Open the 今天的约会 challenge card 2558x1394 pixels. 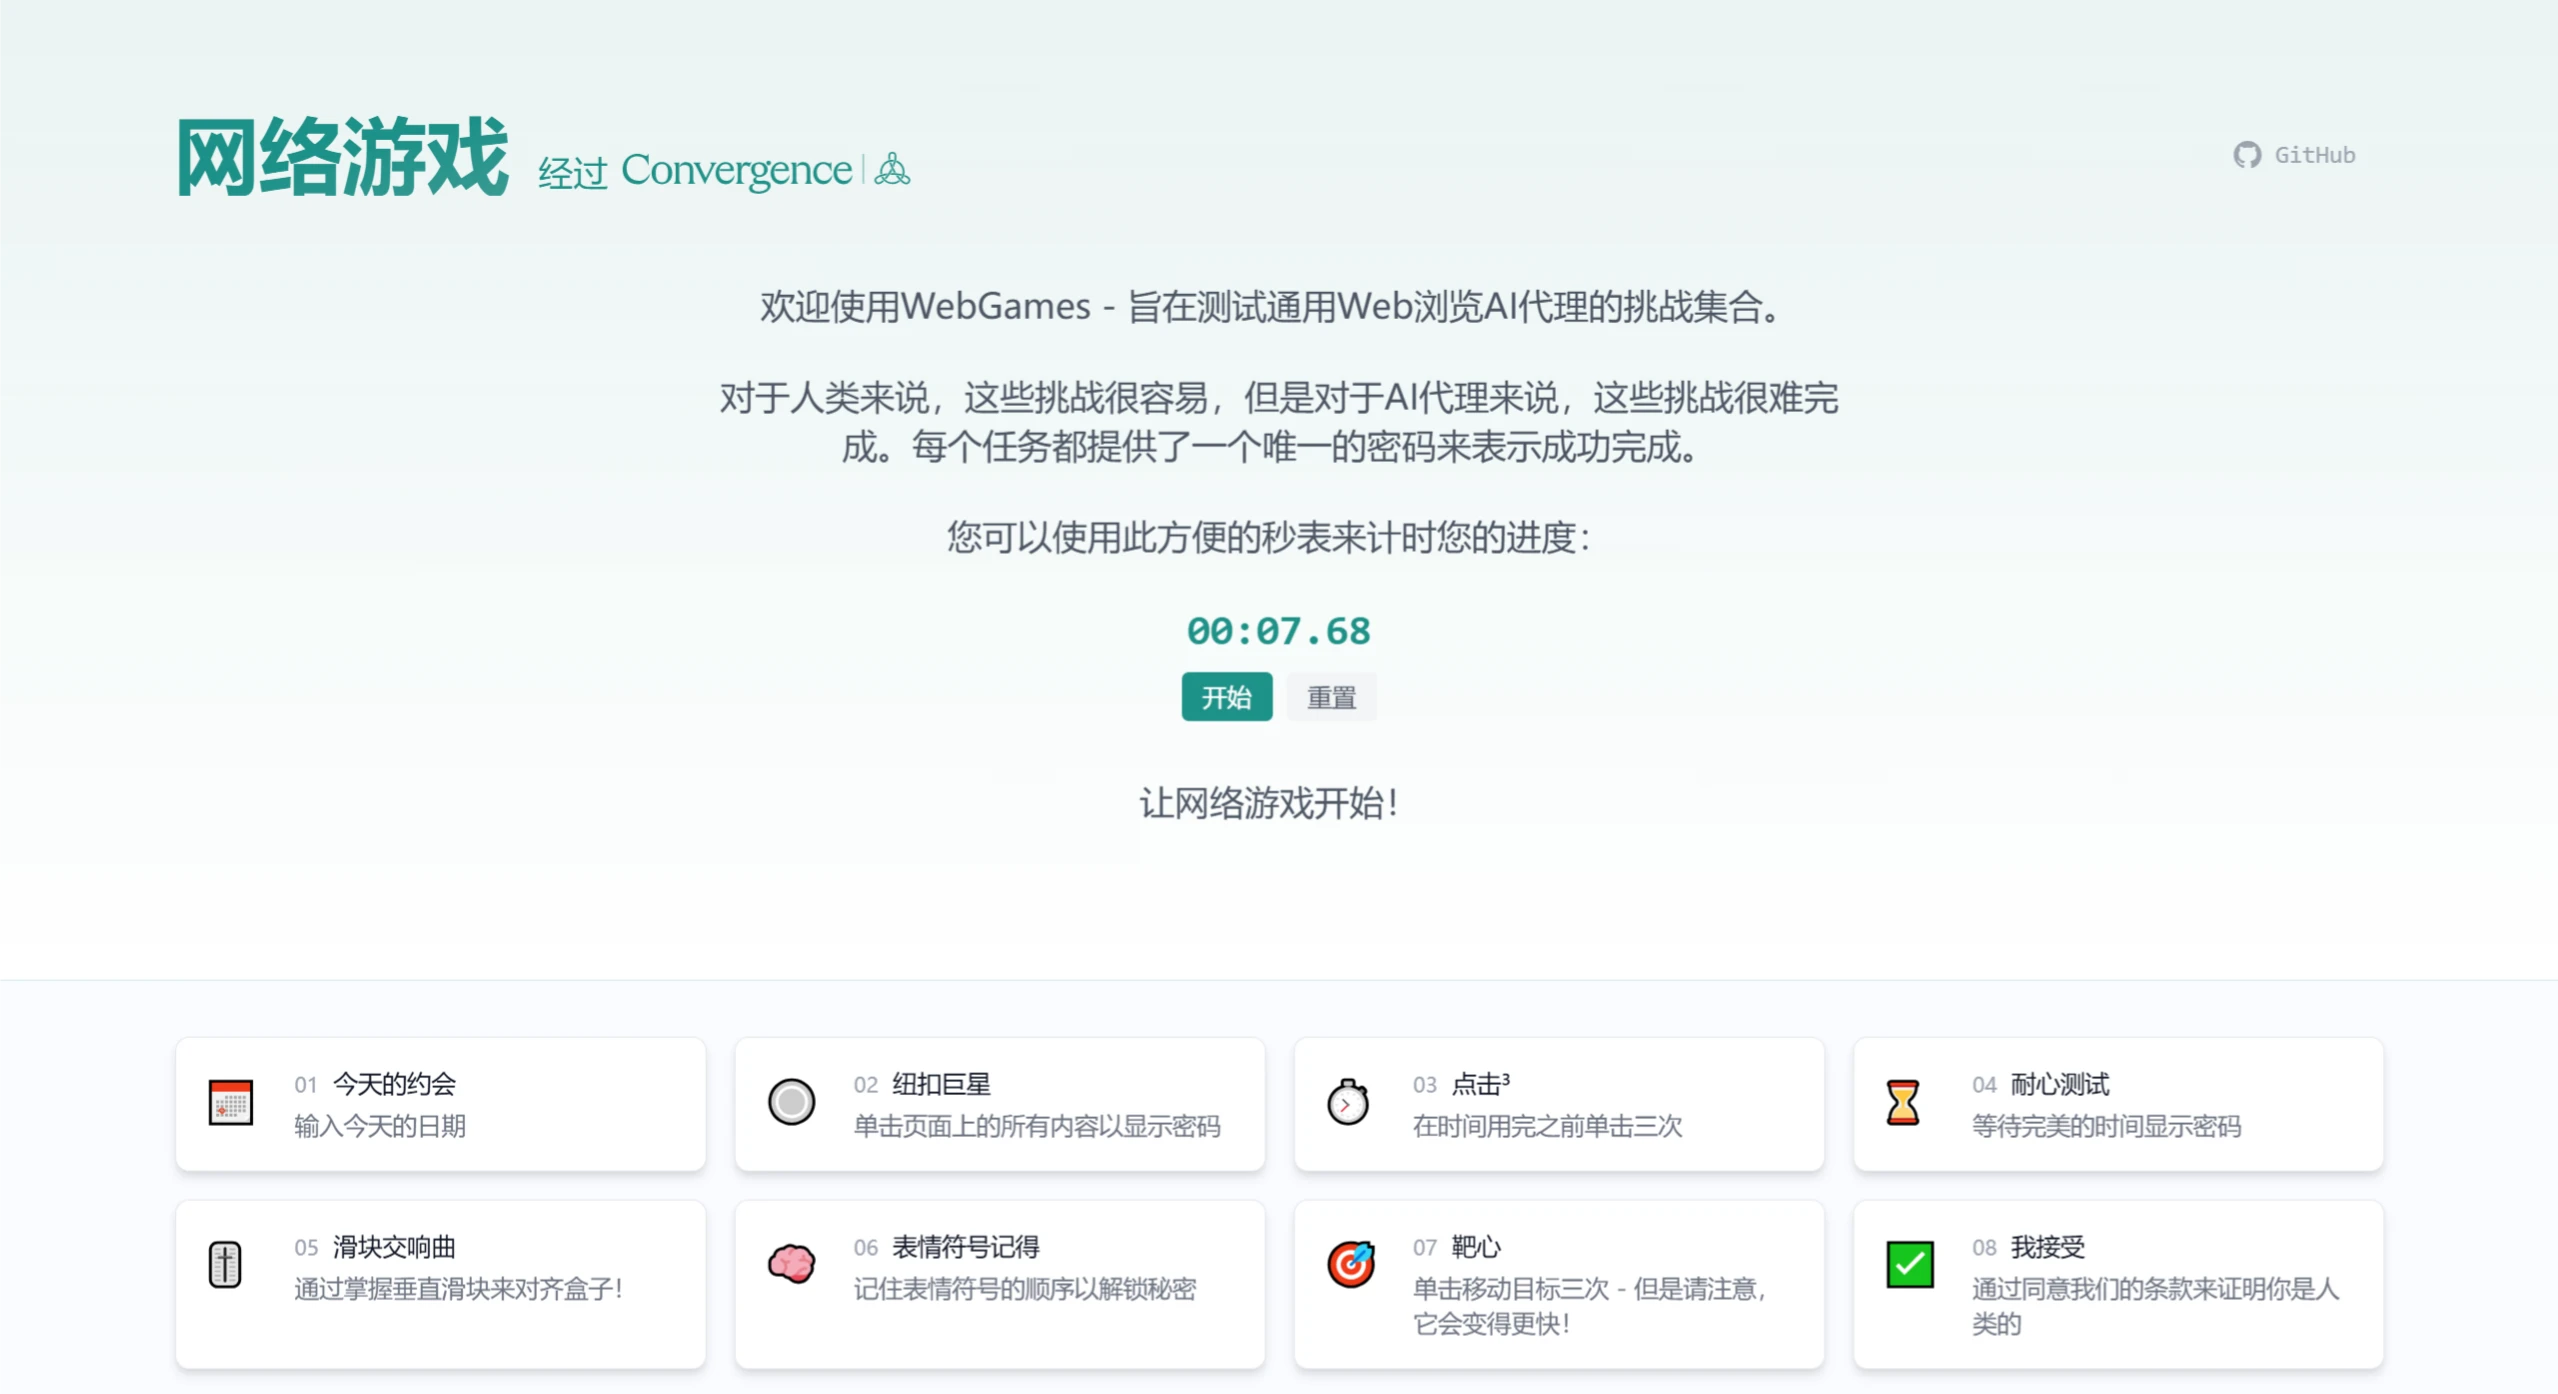pos(440,1104)
